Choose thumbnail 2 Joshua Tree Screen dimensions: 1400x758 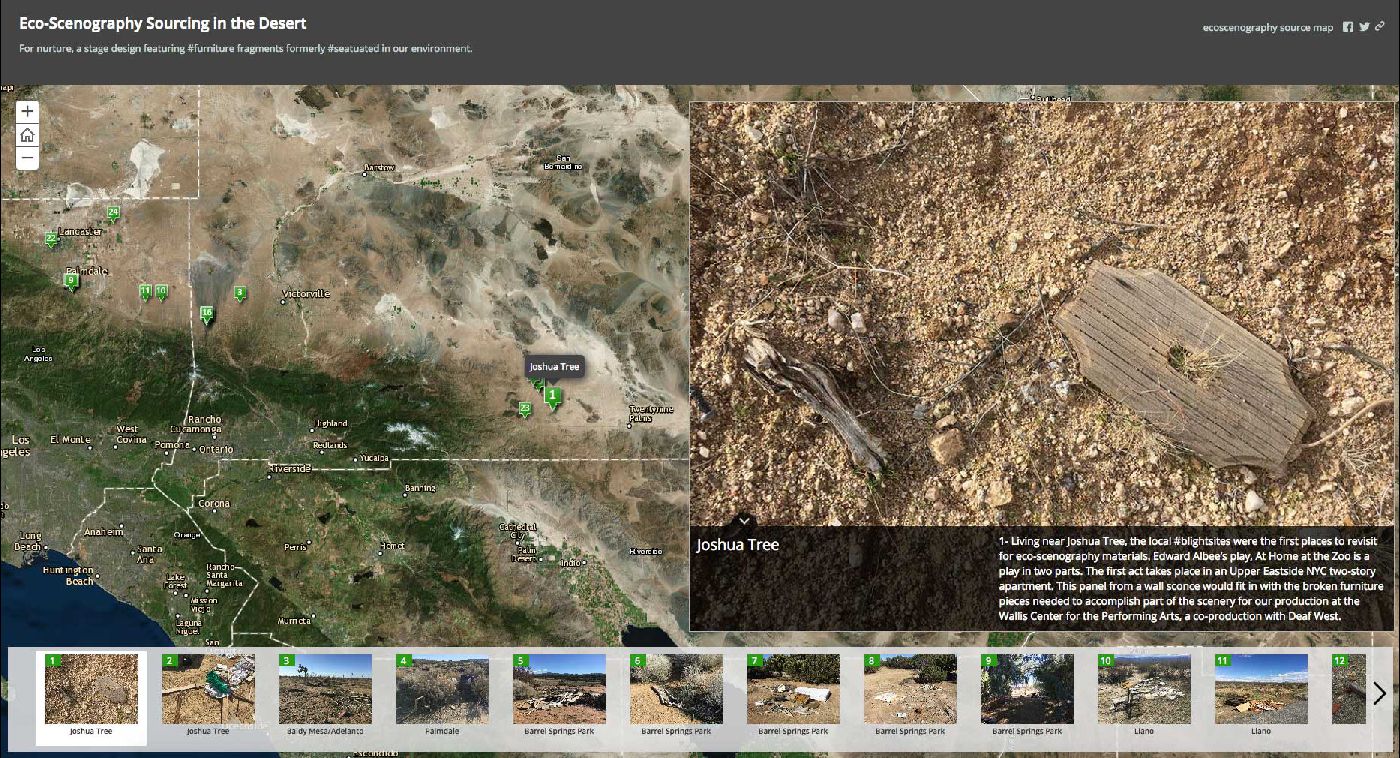point(208,689)
